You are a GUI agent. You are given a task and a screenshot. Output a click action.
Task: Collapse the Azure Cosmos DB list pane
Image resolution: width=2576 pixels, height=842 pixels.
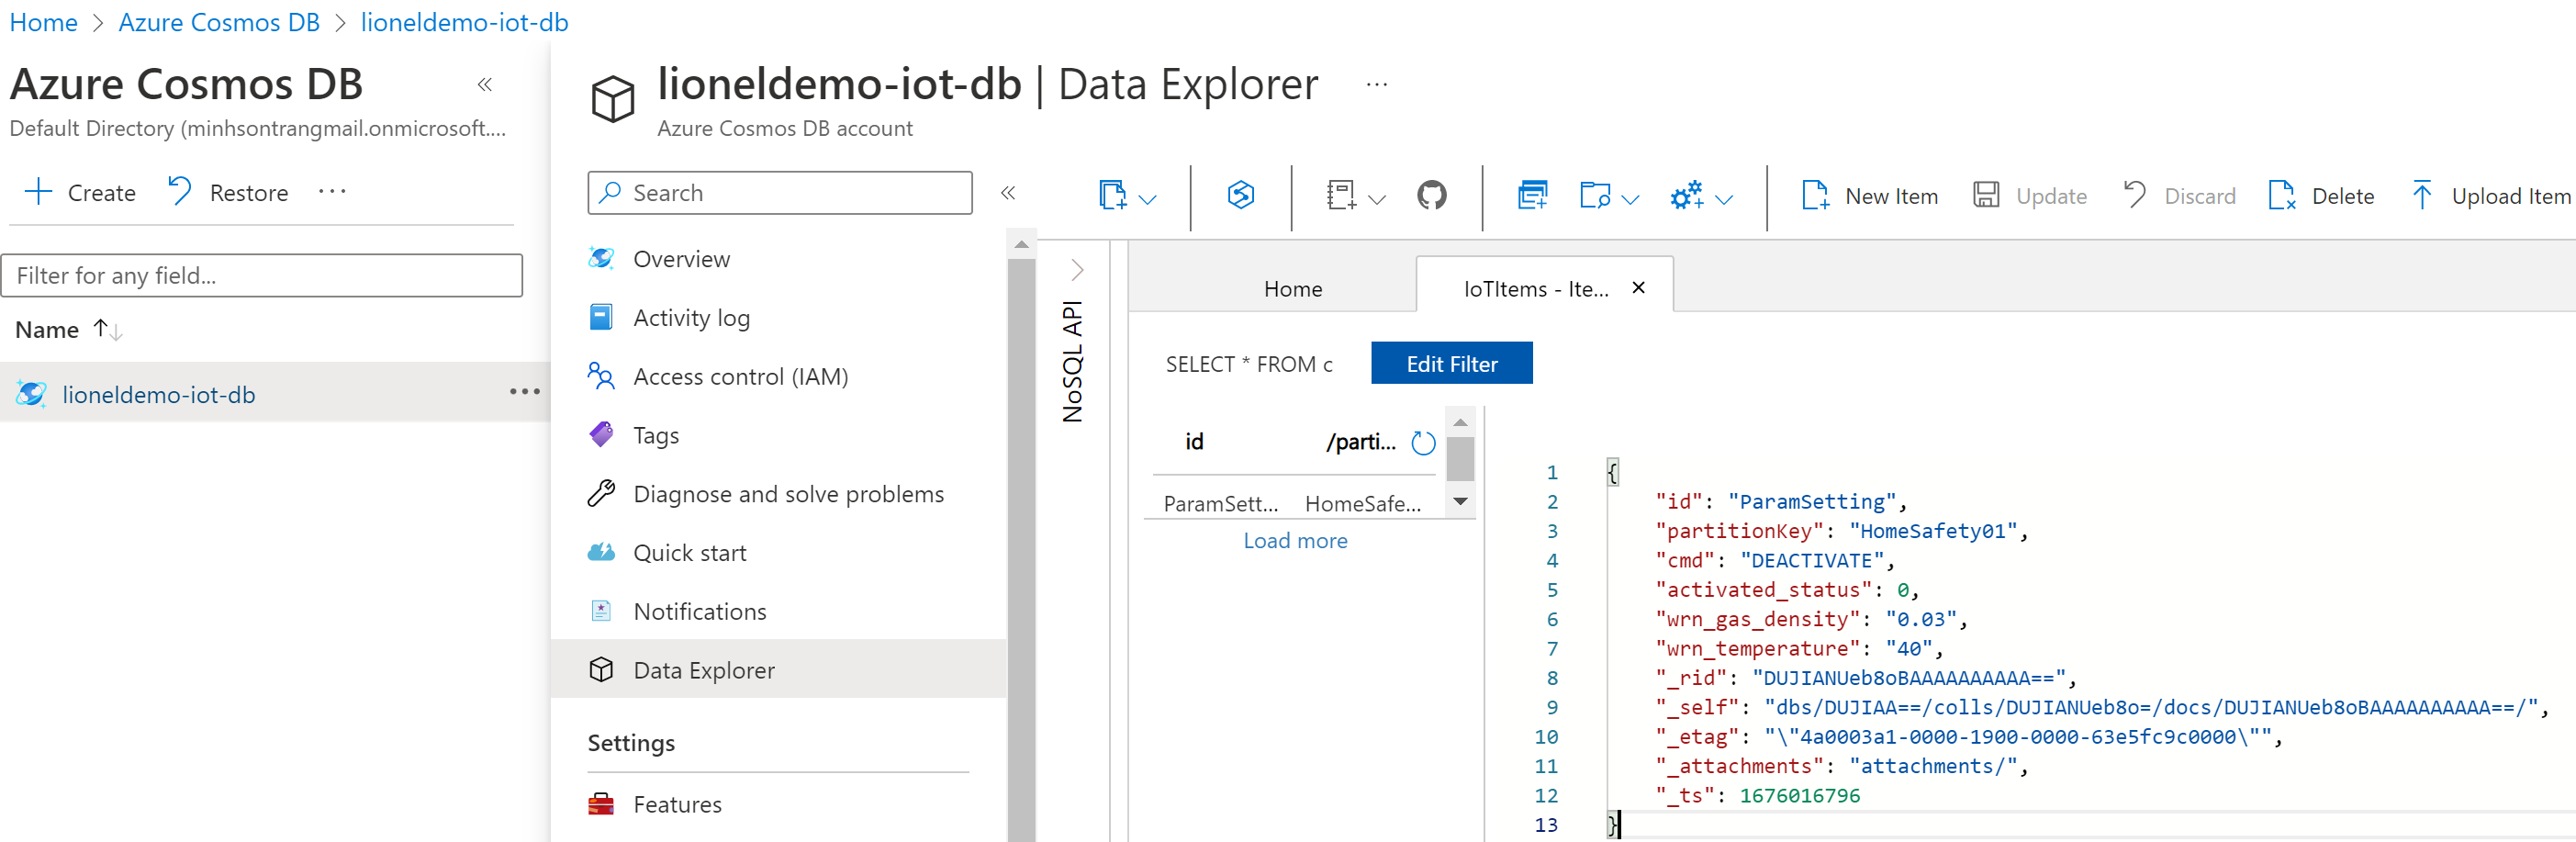pos(485,85)
